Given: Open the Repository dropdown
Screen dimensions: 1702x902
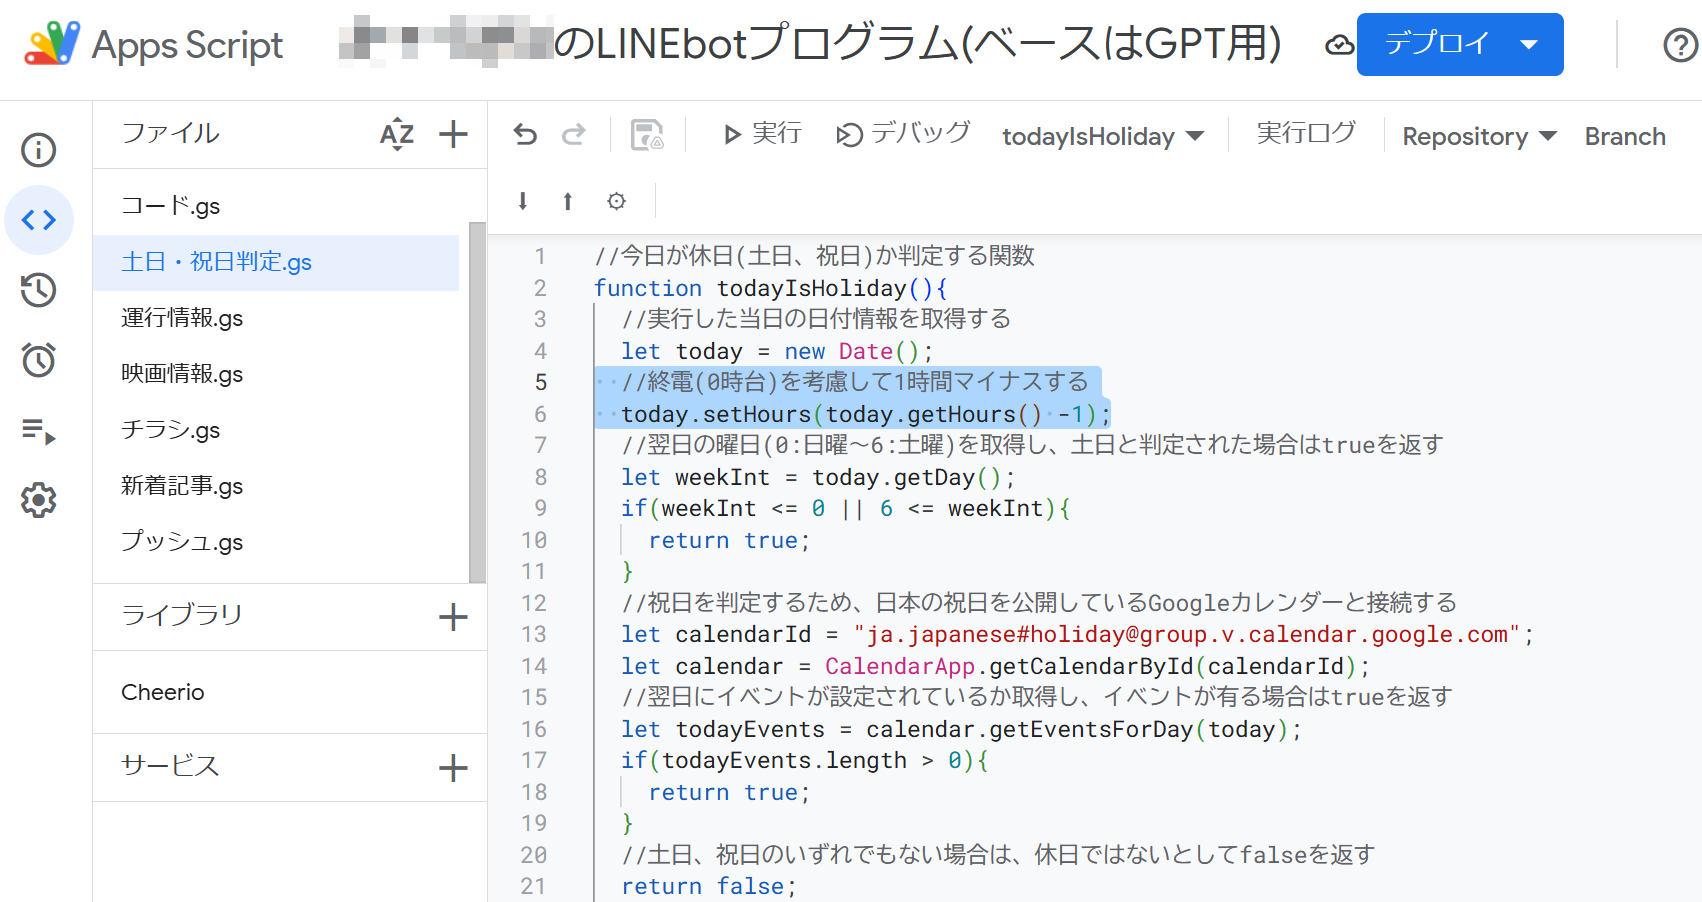Looking at the screenshot, I should click(x=1477, y=136).
